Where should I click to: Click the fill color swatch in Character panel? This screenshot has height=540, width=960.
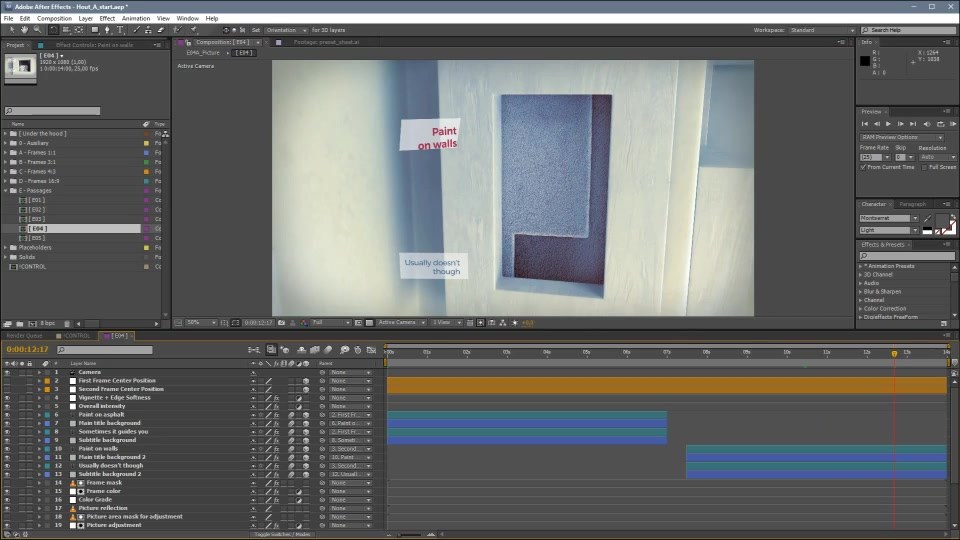(x=943, y=220)
